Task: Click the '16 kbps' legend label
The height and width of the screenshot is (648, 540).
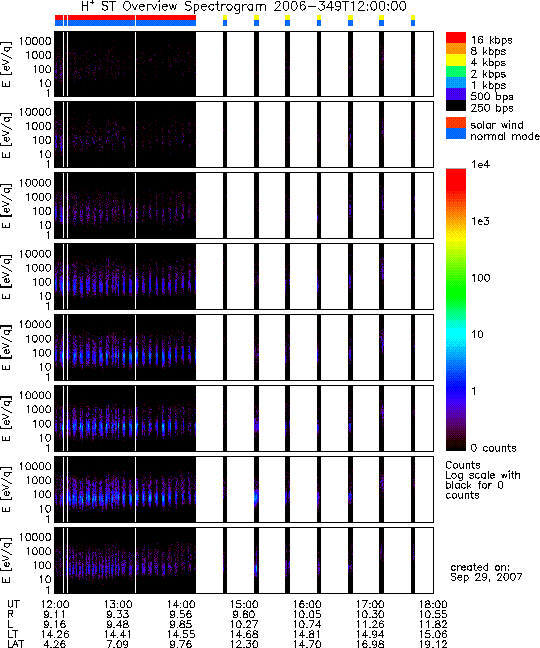Action: pos(492,40)
